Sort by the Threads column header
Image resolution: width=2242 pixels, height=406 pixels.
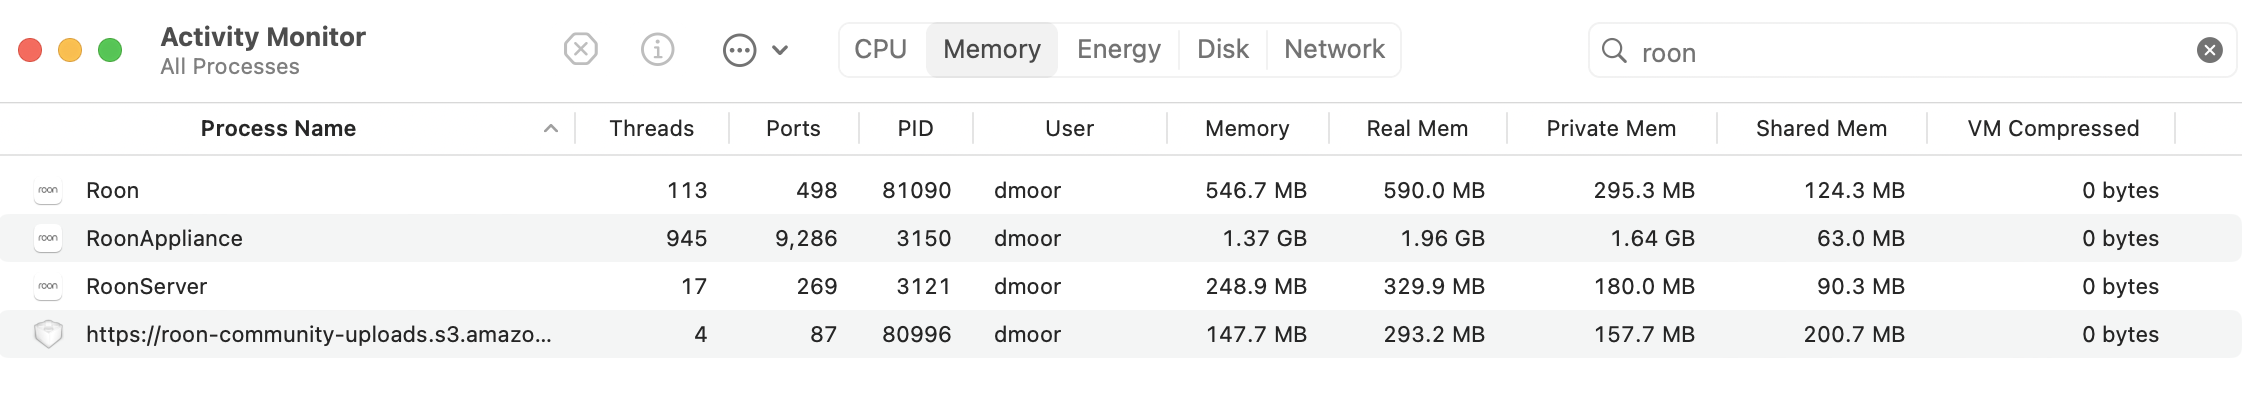click(651, 129)
